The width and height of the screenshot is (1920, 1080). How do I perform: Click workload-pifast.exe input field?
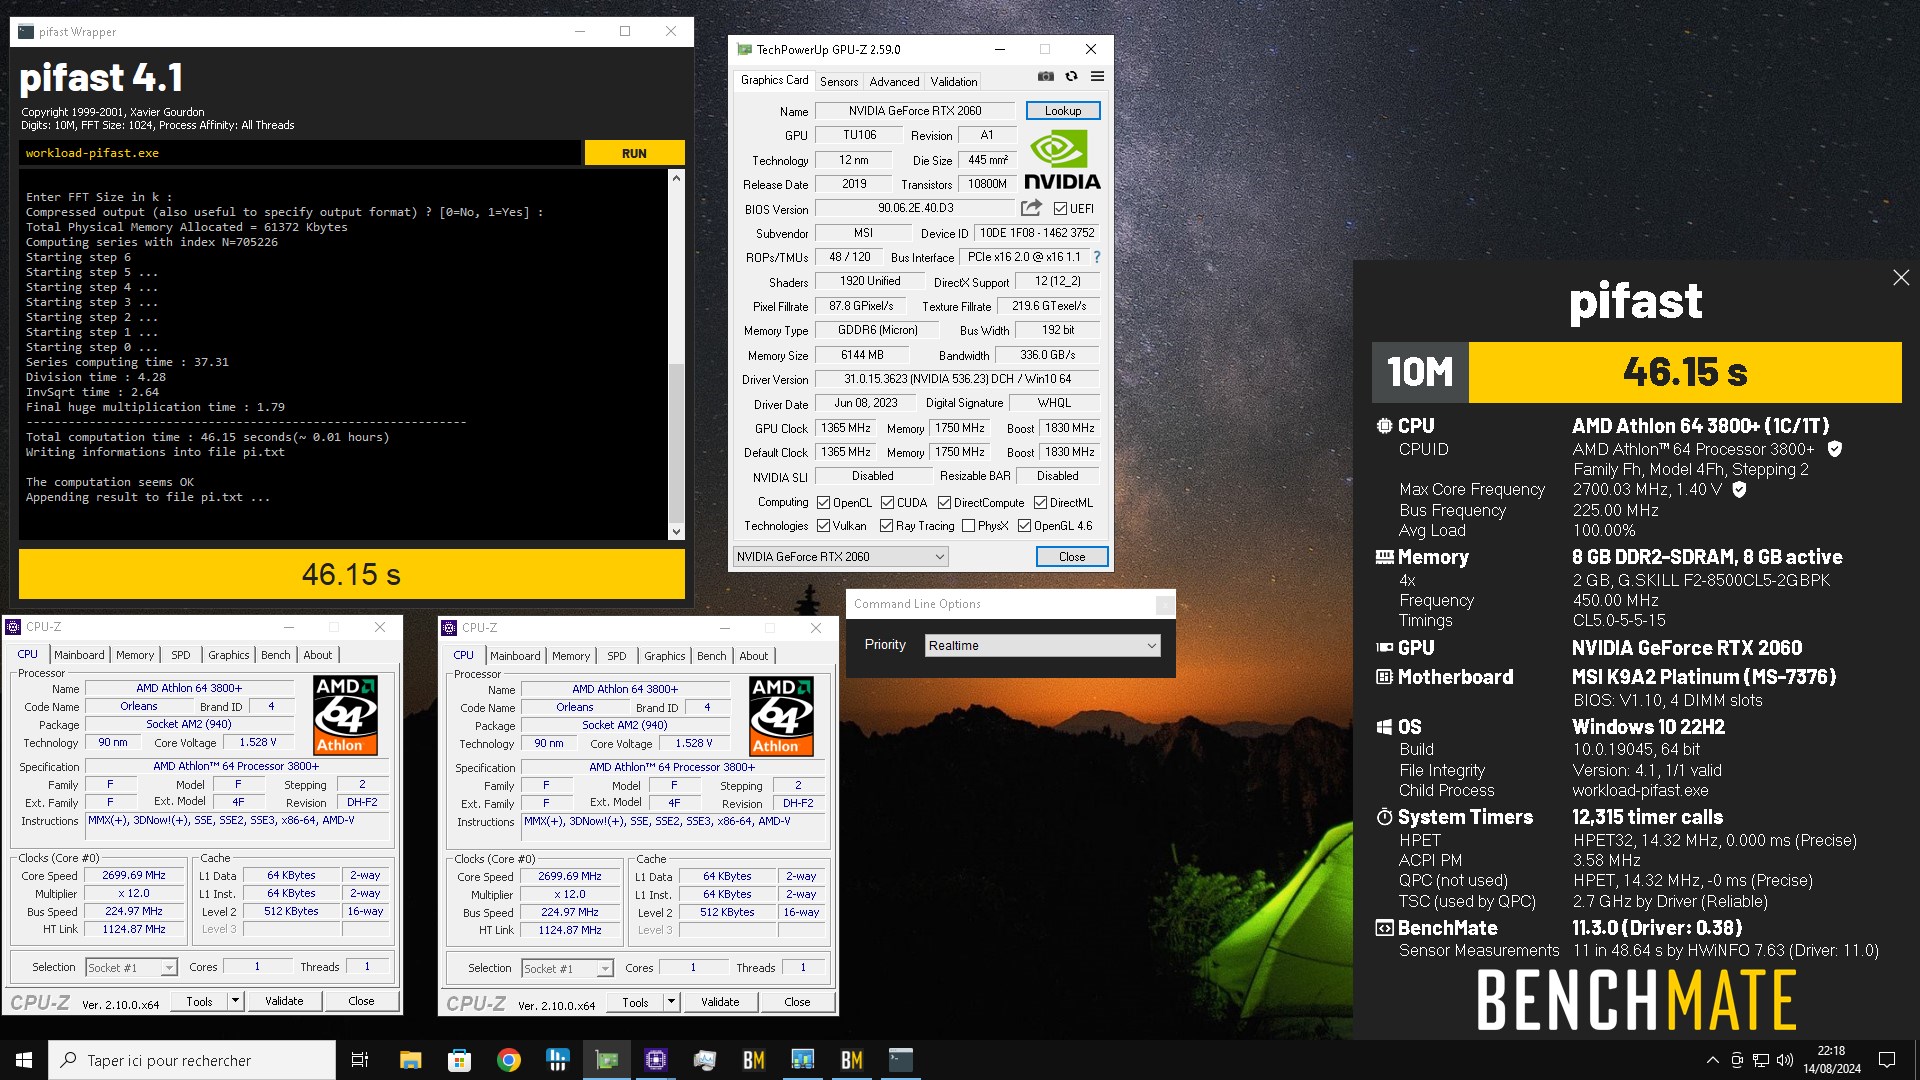tap(299, 153)
